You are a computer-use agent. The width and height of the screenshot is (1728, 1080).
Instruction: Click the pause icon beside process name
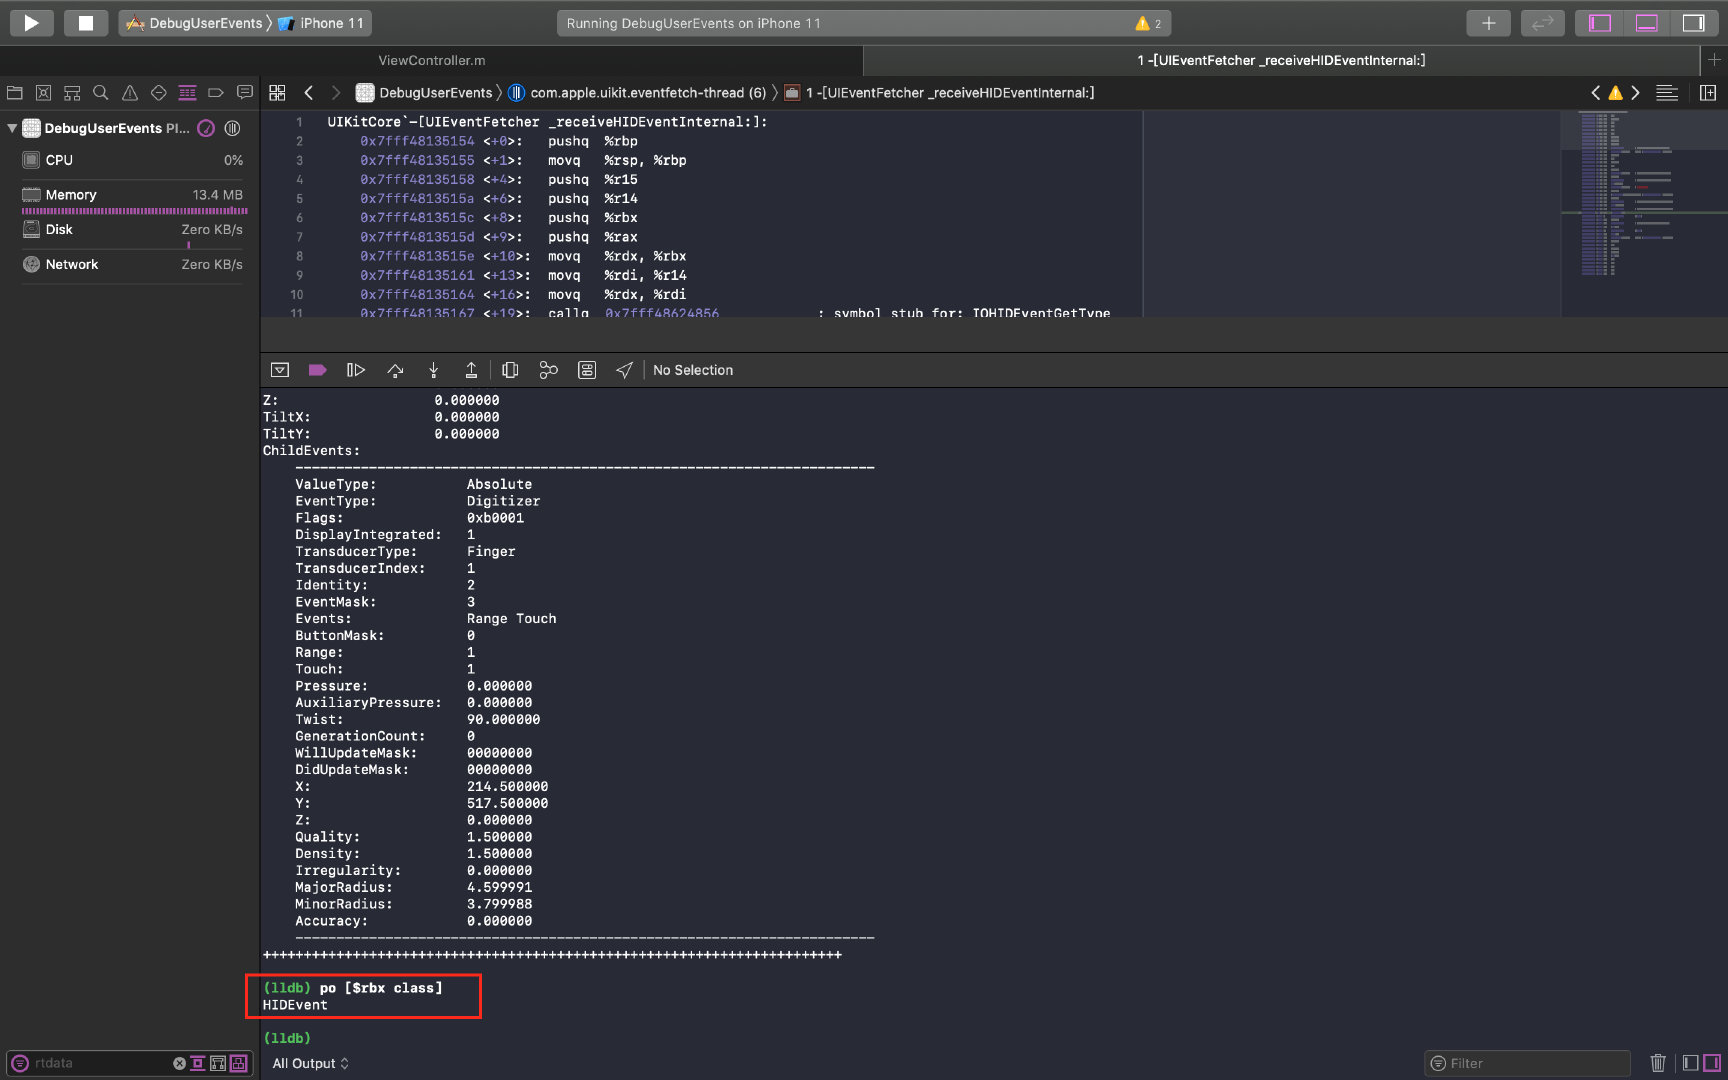coord(233,128)
